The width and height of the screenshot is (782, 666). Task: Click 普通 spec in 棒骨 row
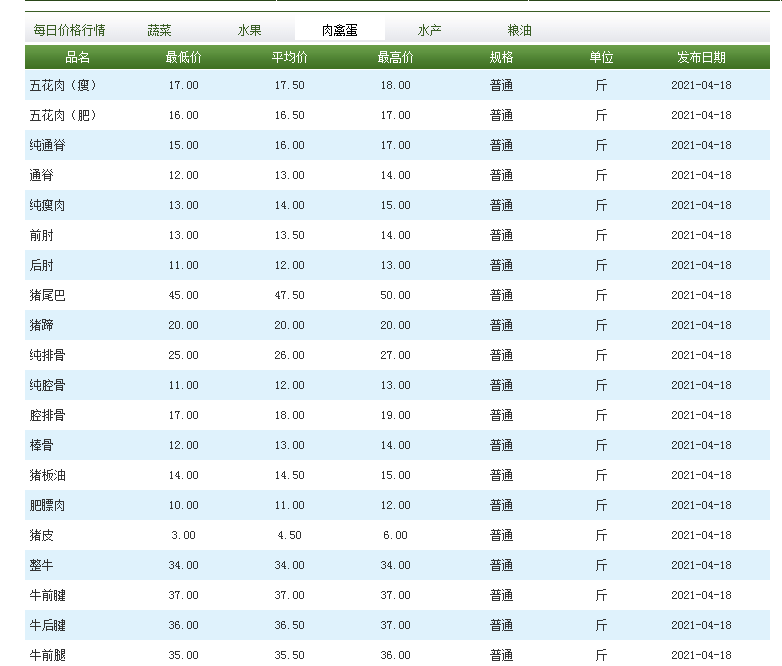tap(502, 445)
